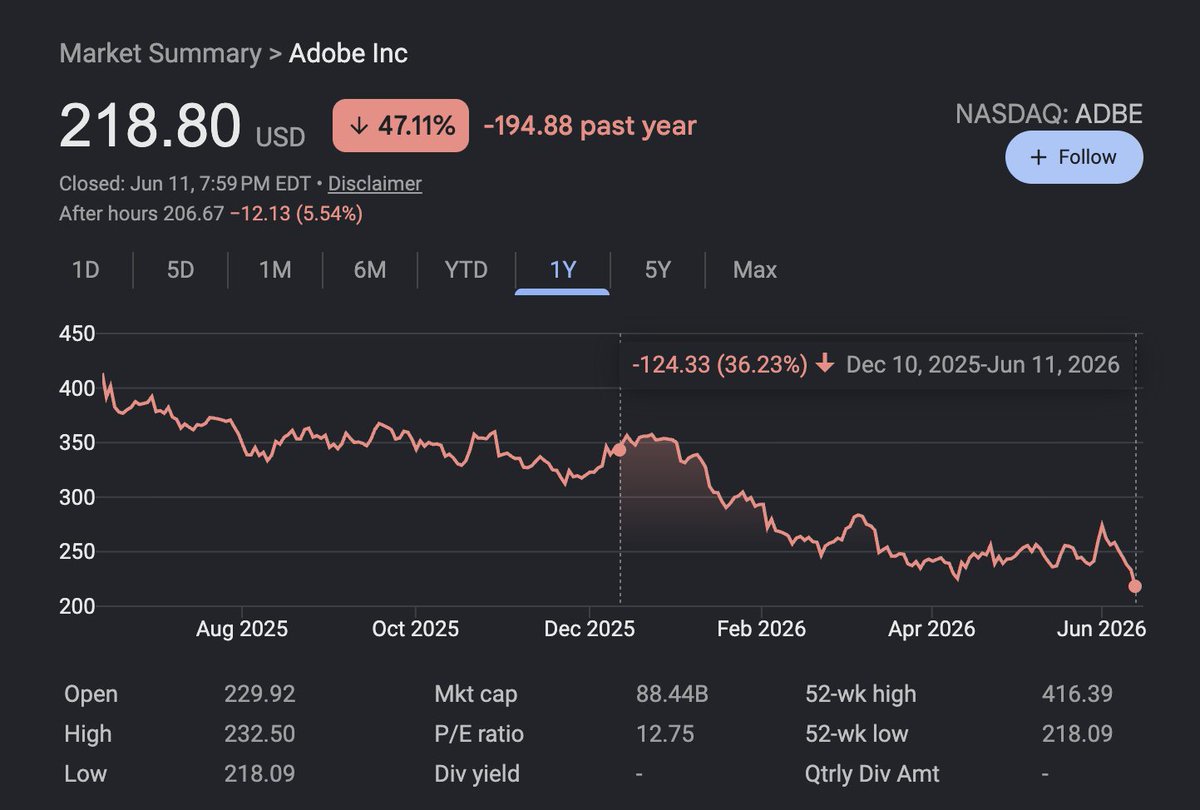Click the 52-wk high value 416.39

1077,694
